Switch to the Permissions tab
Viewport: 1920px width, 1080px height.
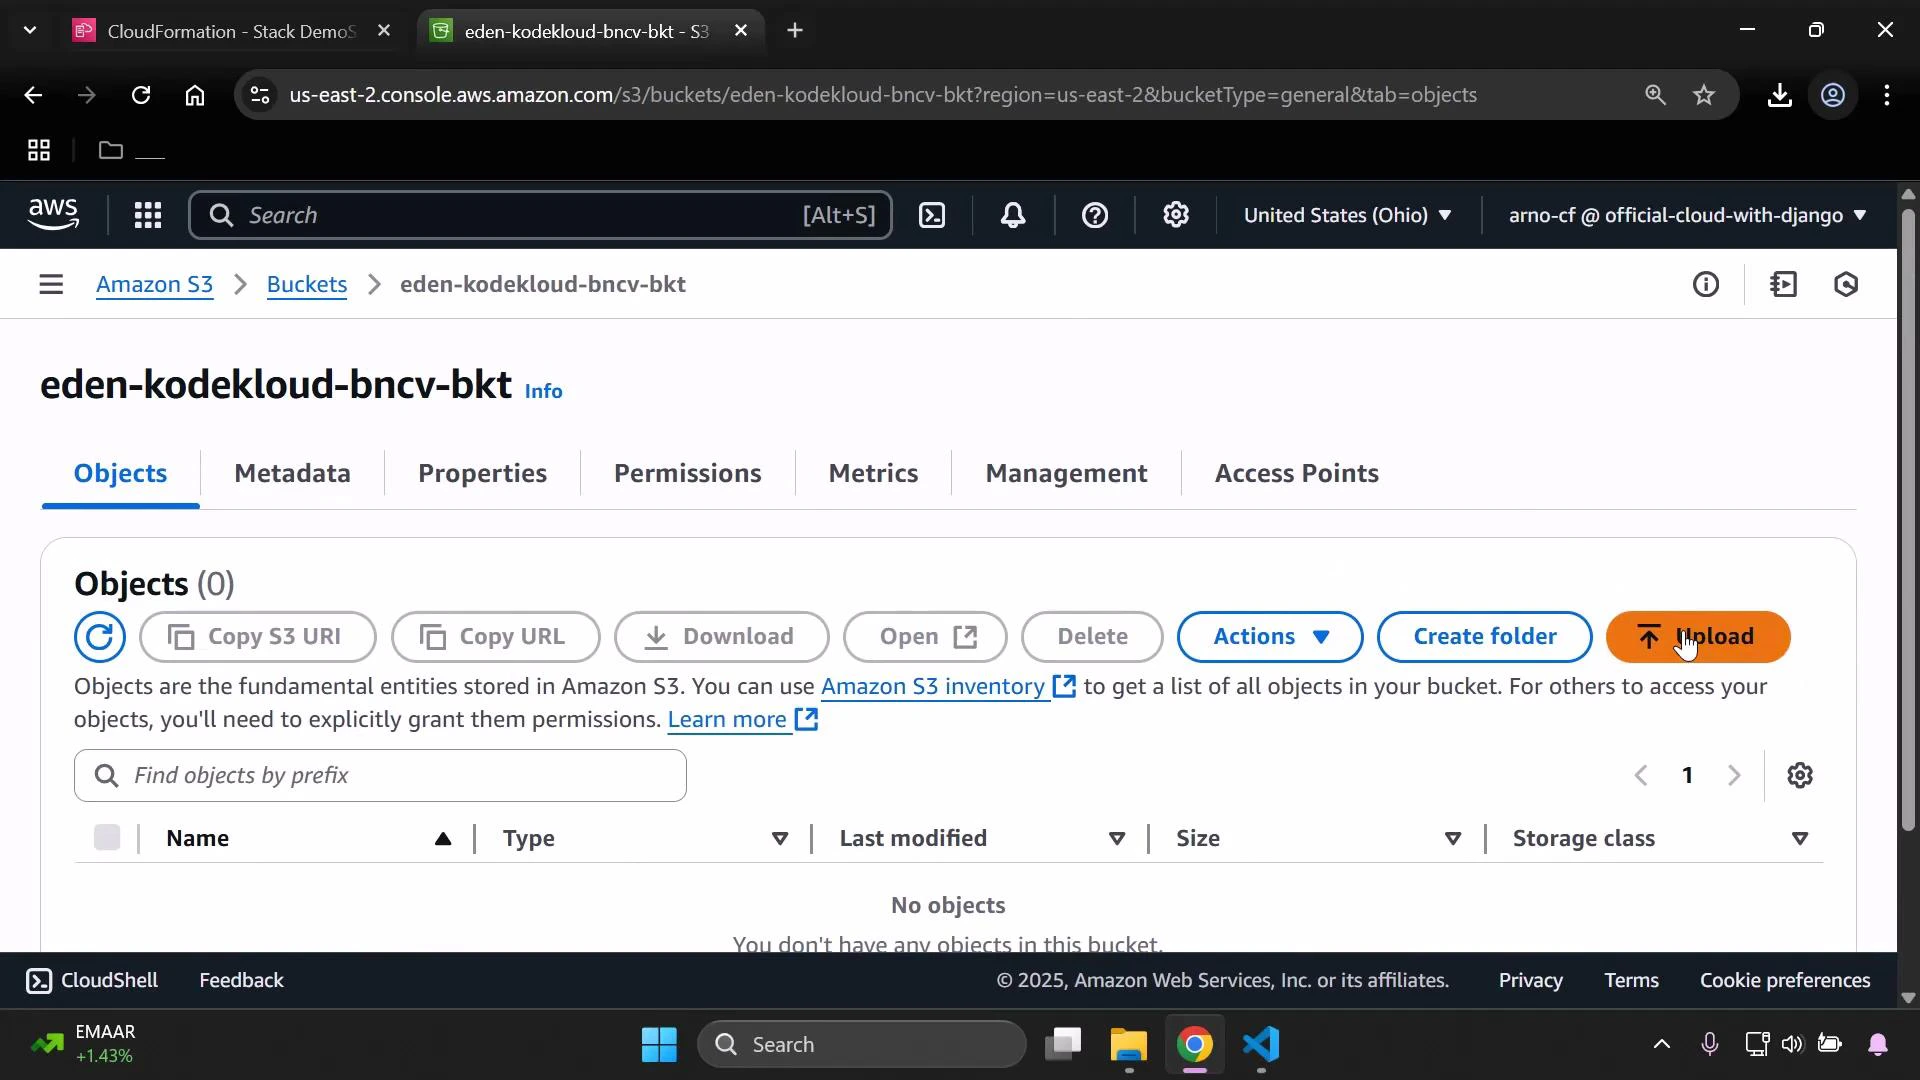tap(689, 473)
